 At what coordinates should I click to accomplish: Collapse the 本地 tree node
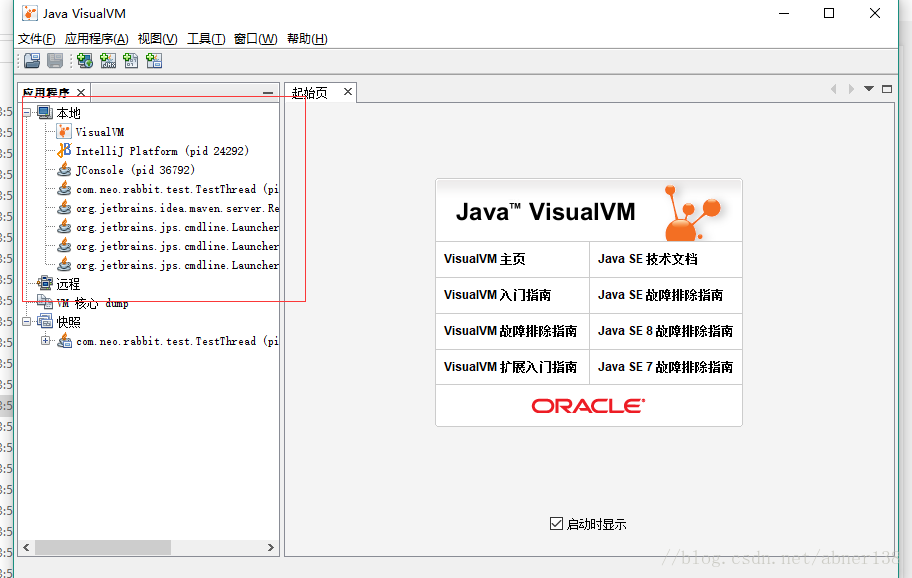click(27, 112)
